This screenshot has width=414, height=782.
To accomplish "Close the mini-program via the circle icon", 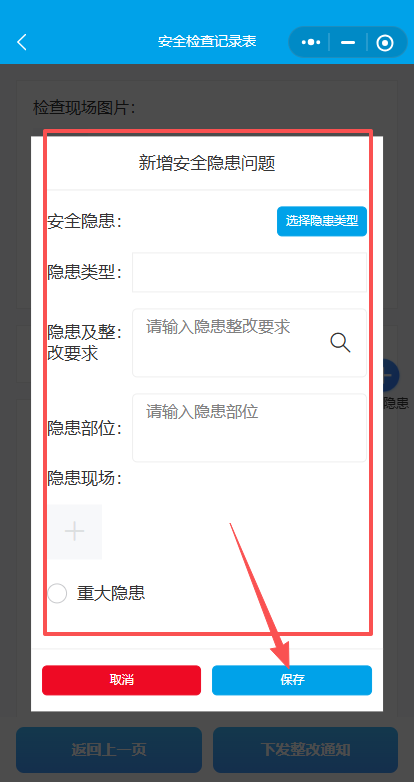I will tap(385, 43).
